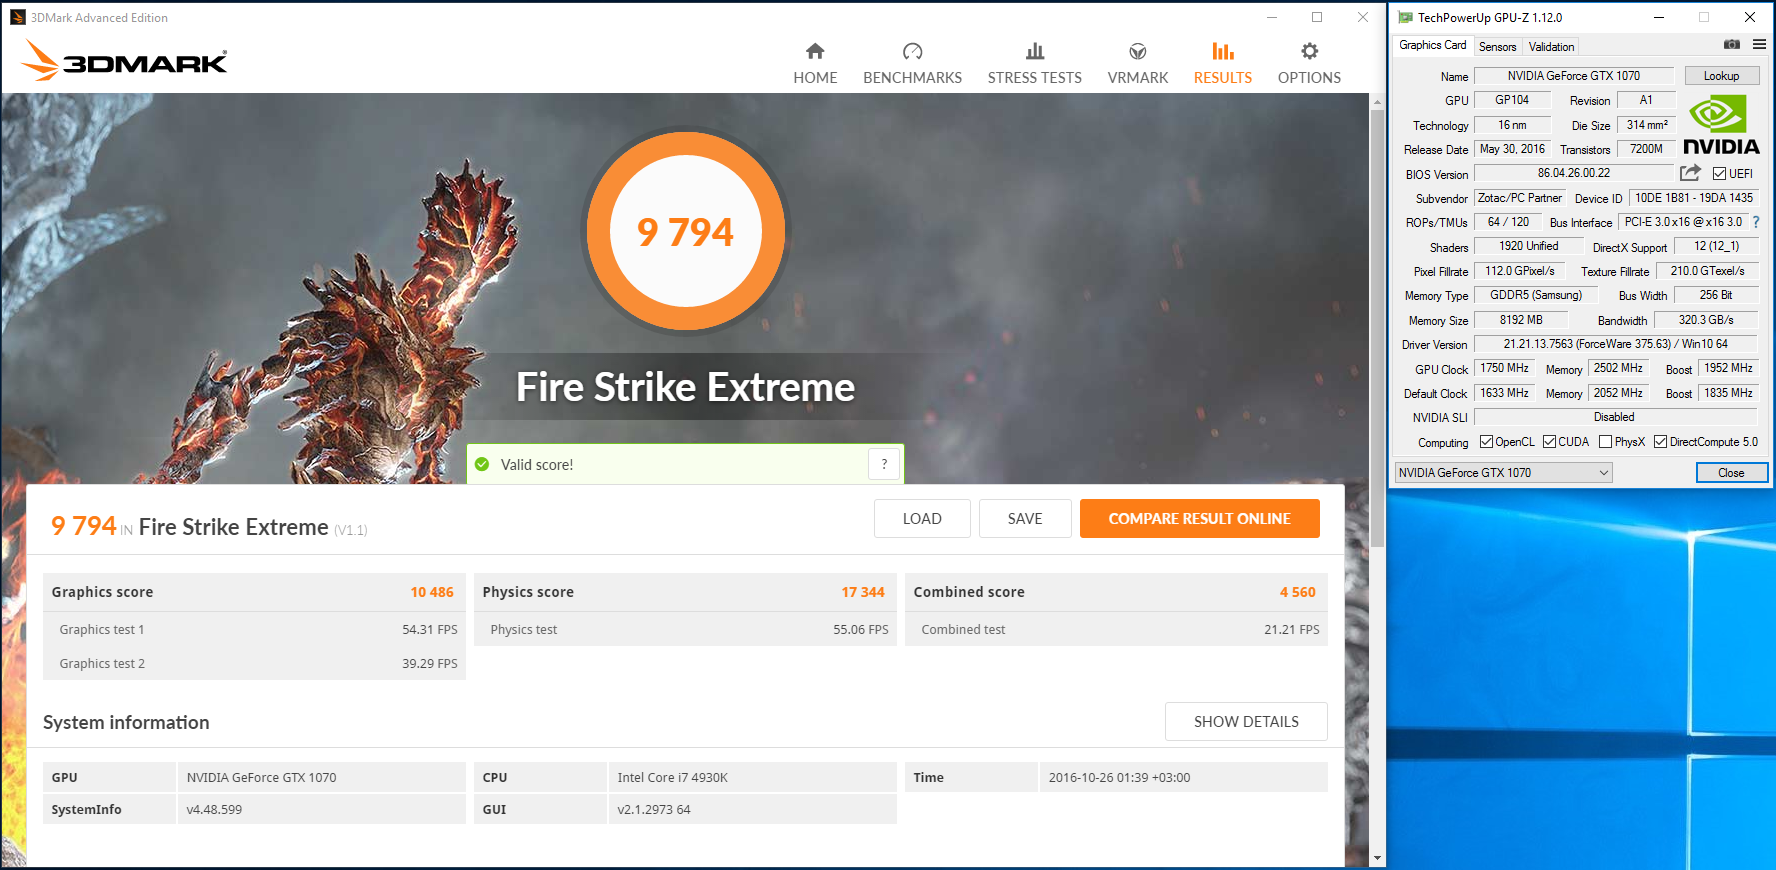Toggle the CUDA checkbox
This screenshot has width=1776, height=870.
[1549, 442]
